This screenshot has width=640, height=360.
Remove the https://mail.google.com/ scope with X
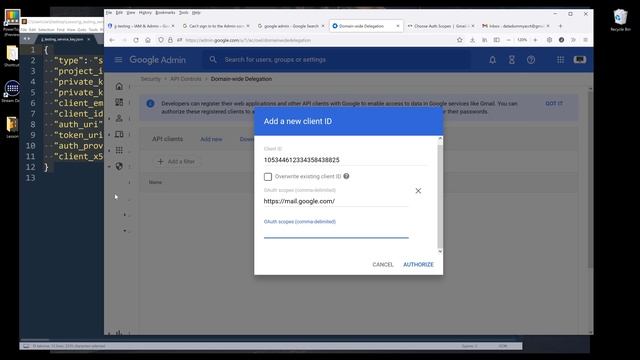click(x=418, y=191)
